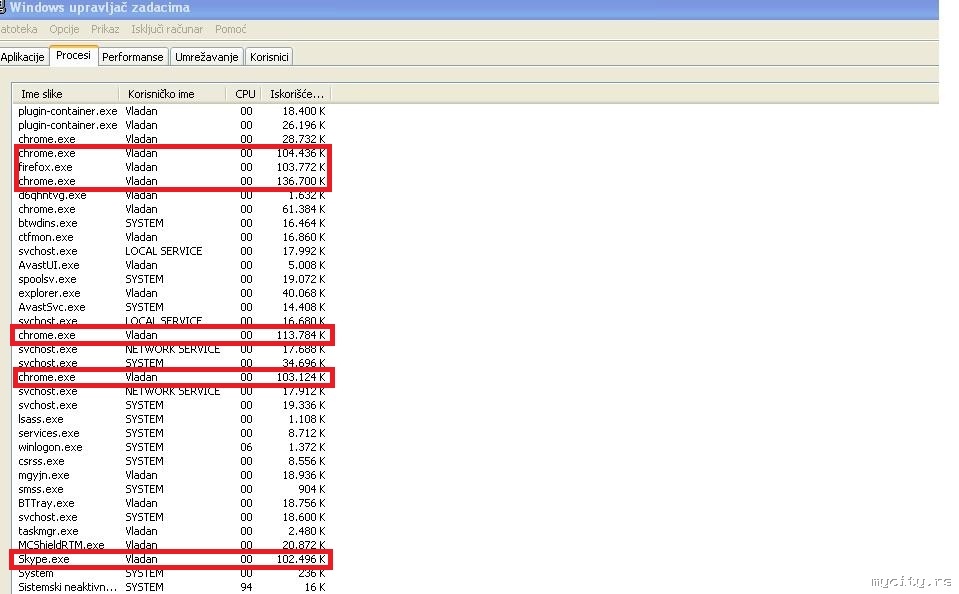The width and height of the screenshot is (959, 594).
Task: Select the Sistemski neaktivn... process row
Action: (171, 587)
